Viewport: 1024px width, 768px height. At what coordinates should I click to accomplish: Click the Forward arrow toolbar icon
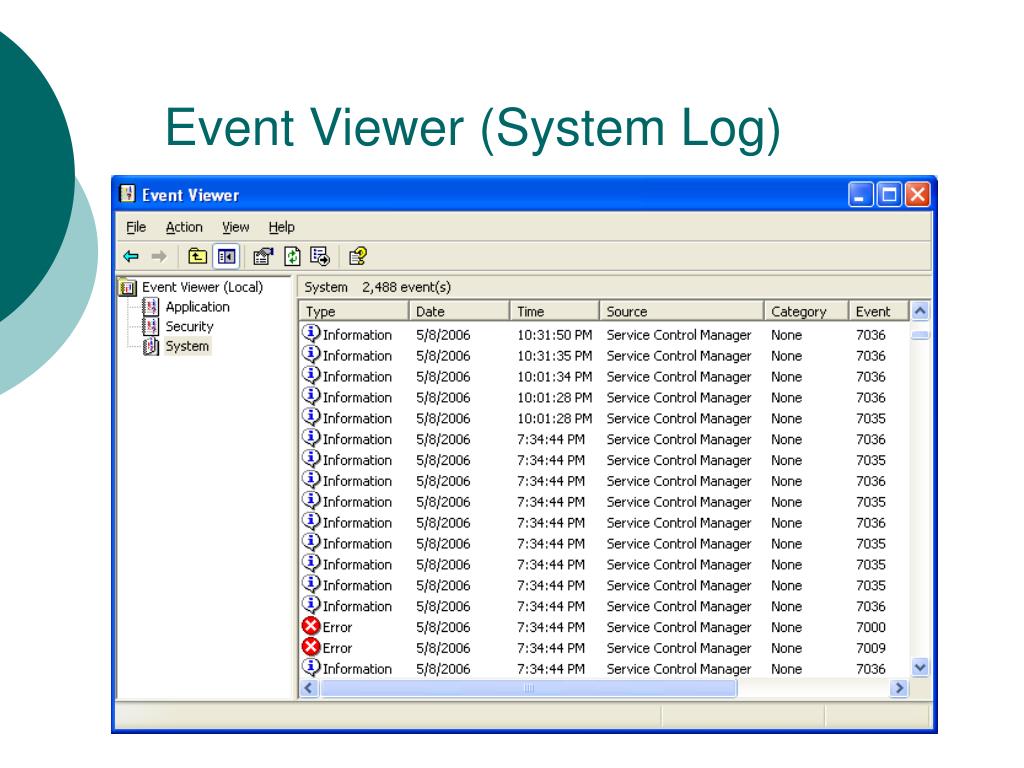point(159,257)
